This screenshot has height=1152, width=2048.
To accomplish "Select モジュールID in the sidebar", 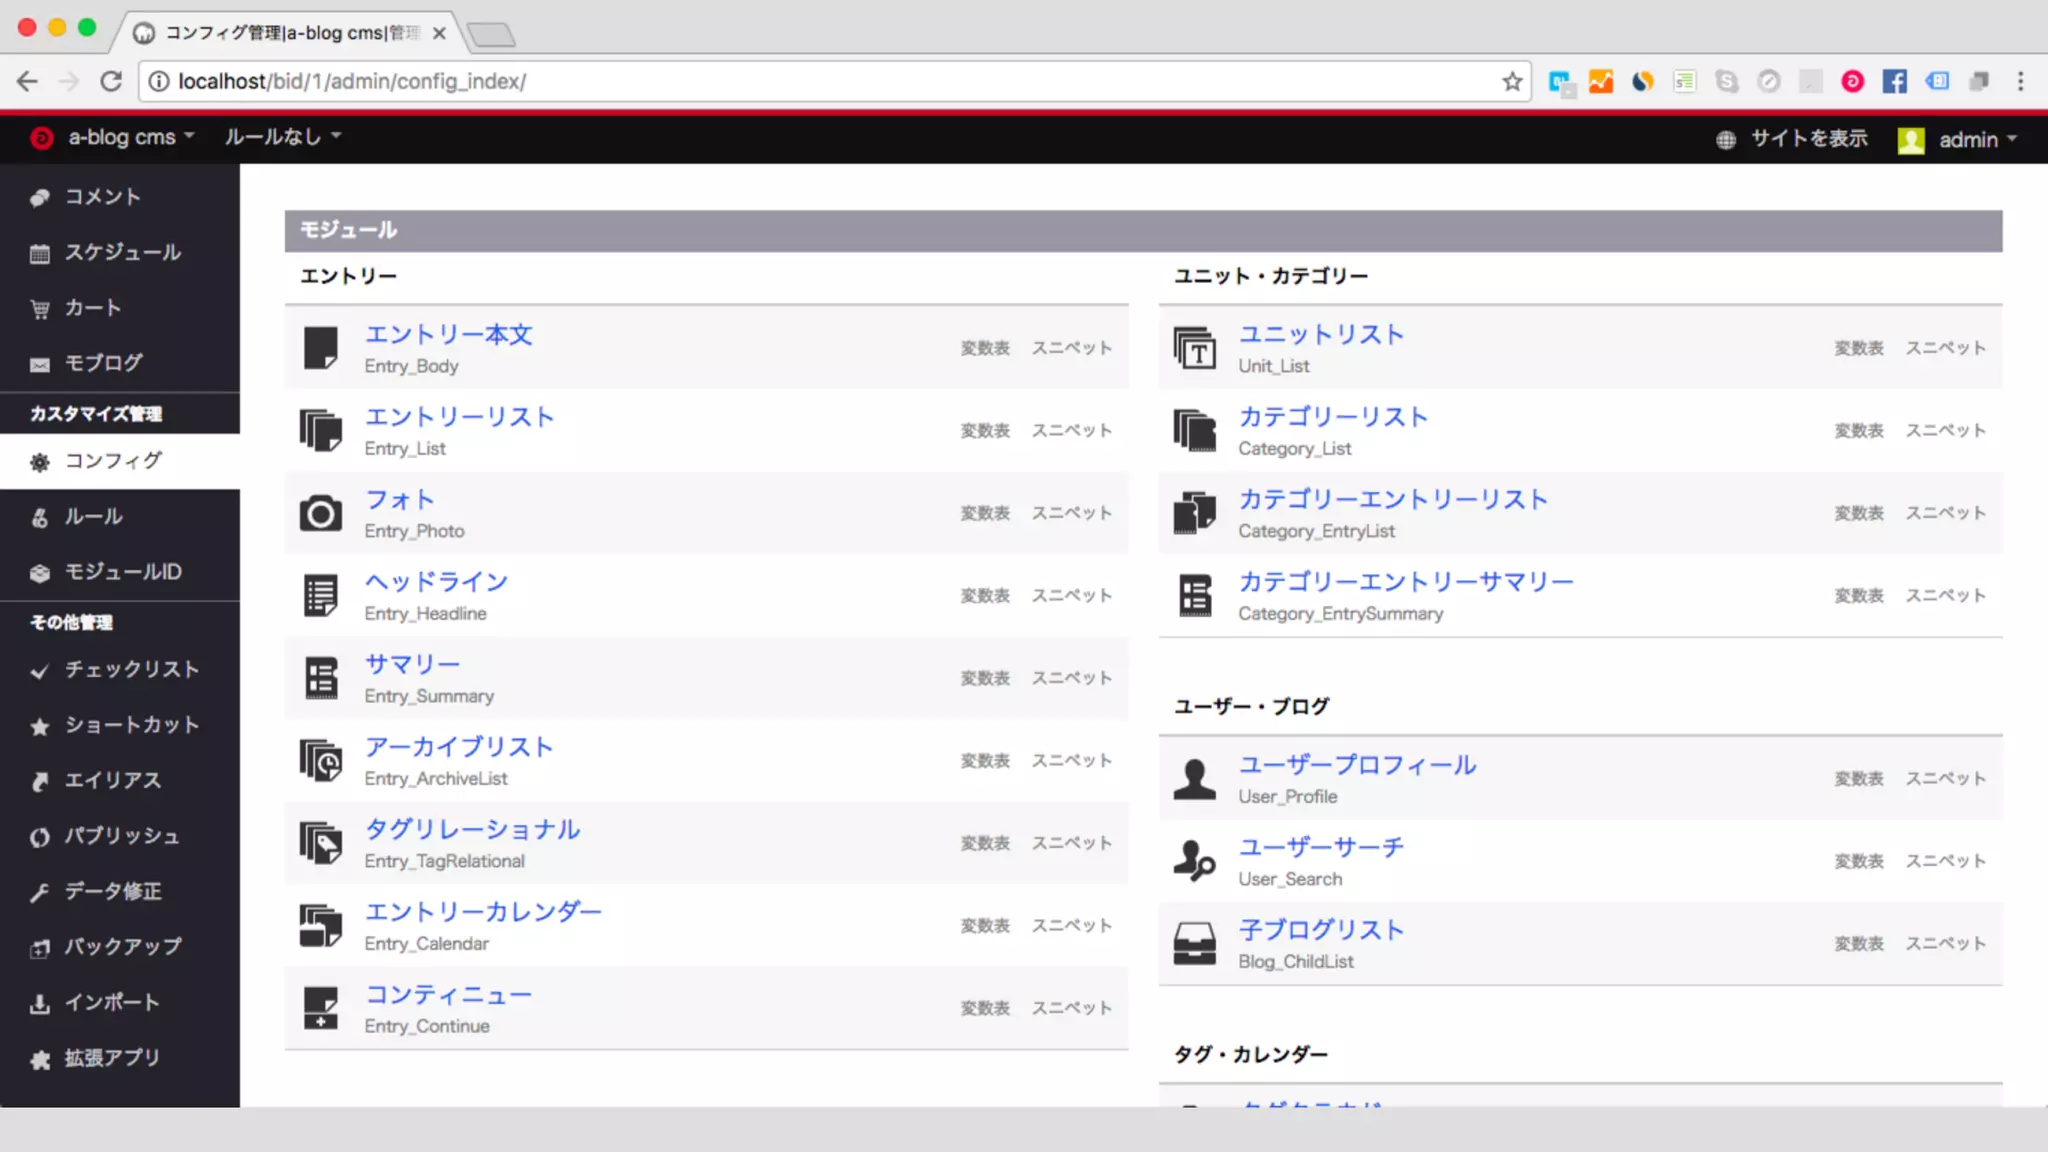I will click(122, 572).
